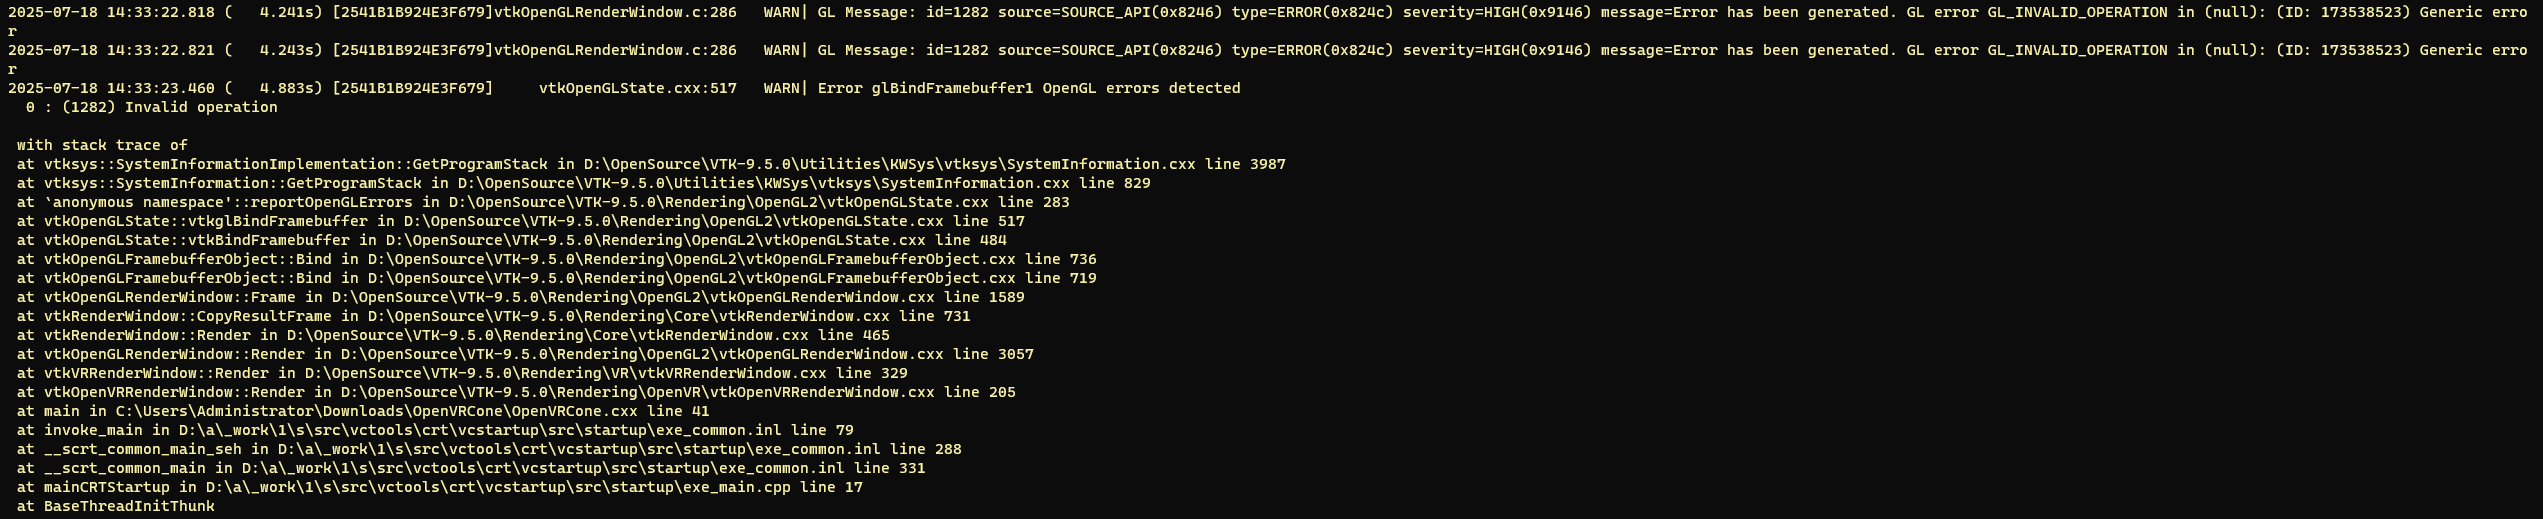This screenshot has height=519, width=2543.
Task: Click the SystemInformation.cxx line 829 entry
Action: coord(584,183)
